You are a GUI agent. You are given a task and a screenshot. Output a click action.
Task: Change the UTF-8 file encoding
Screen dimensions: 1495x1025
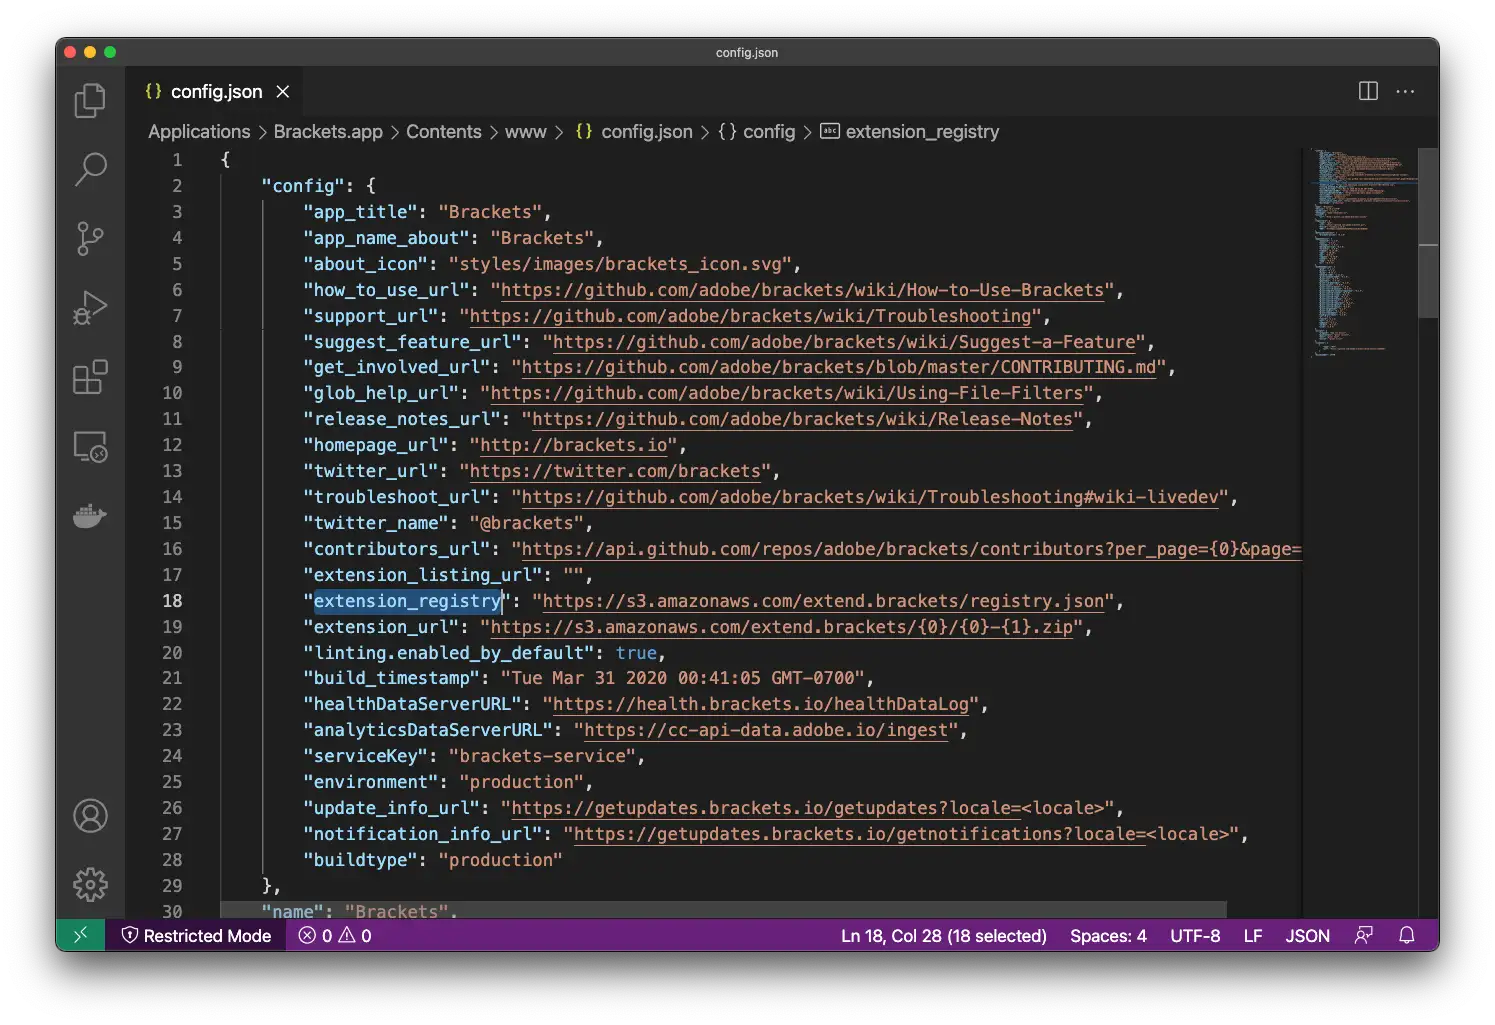coord(1195,935)
